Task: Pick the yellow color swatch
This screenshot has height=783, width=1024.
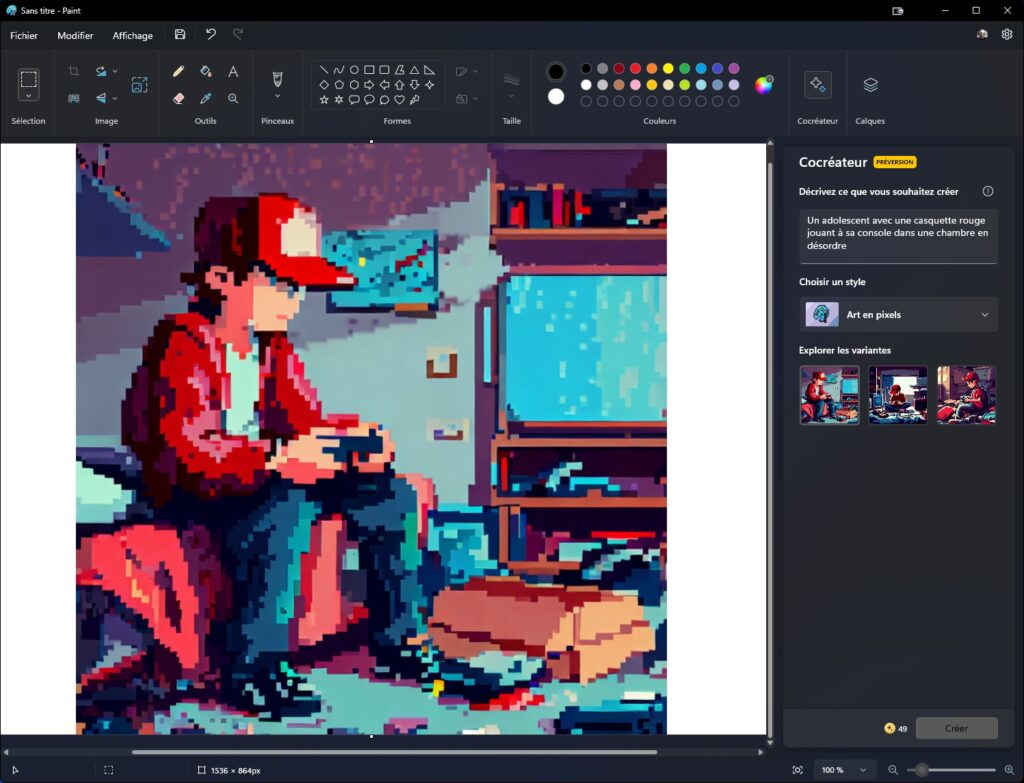Action: point(668,68)
